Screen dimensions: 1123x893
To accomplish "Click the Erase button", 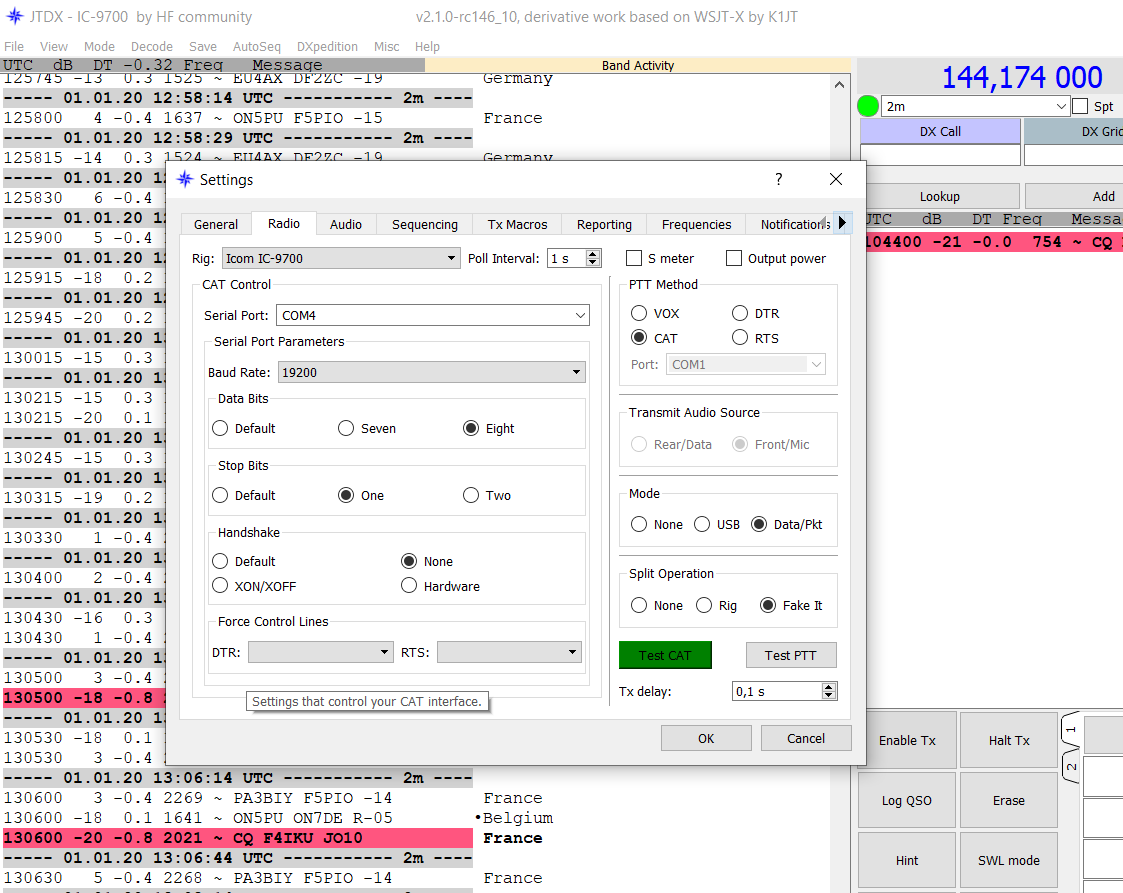I will [1008, 801].
